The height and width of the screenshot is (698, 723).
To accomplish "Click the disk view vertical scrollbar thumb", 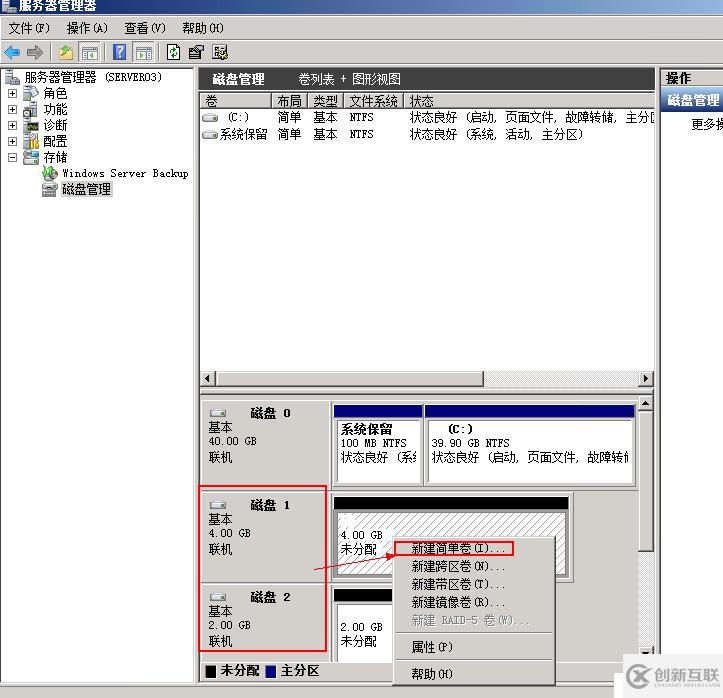I will 646,481.
